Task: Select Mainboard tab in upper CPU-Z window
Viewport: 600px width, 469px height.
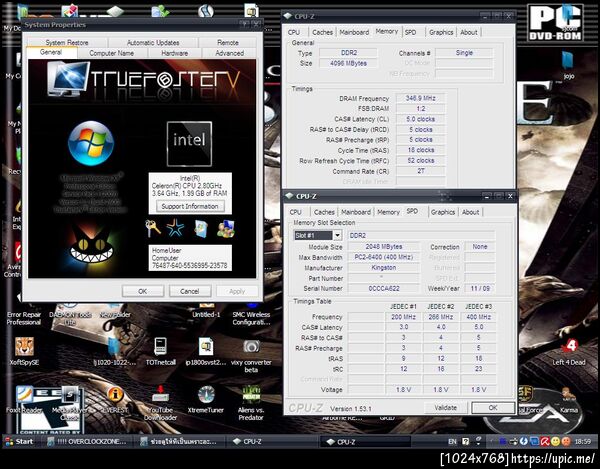Action: [354, 32]
